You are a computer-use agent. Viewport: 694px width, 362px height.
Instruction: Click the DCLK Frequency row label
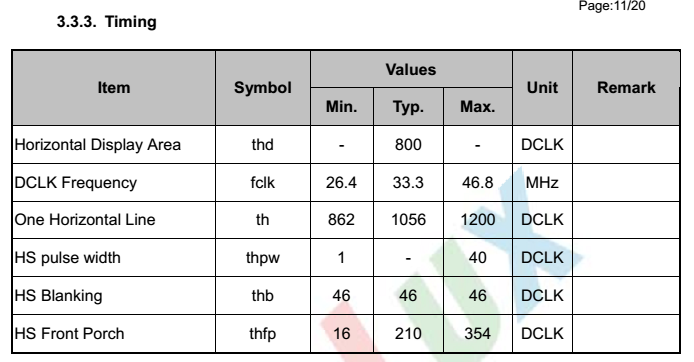pyautogui.click(x=76, y=183)
